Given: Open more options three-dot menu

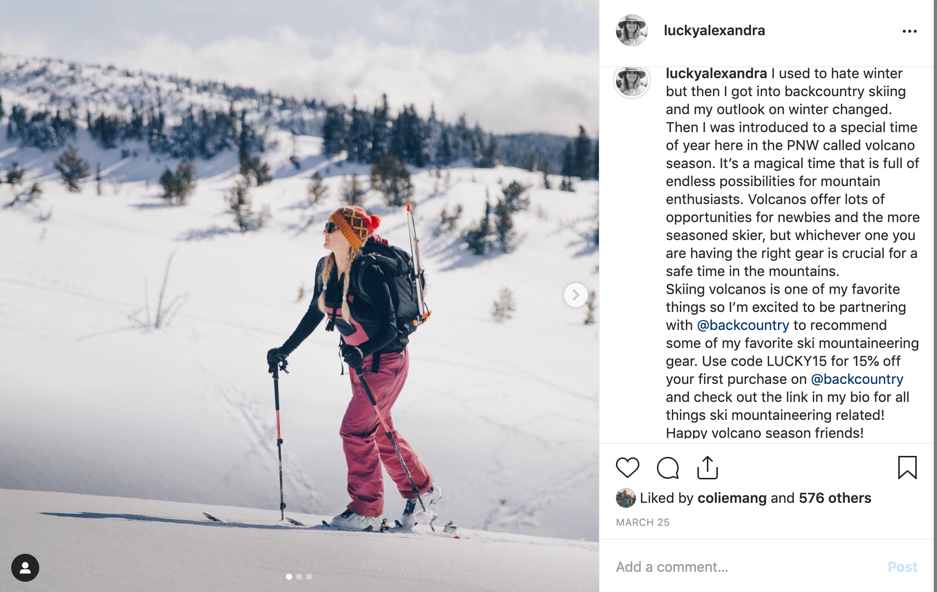Looking at the screenshot, I should (x=910, y=31).
